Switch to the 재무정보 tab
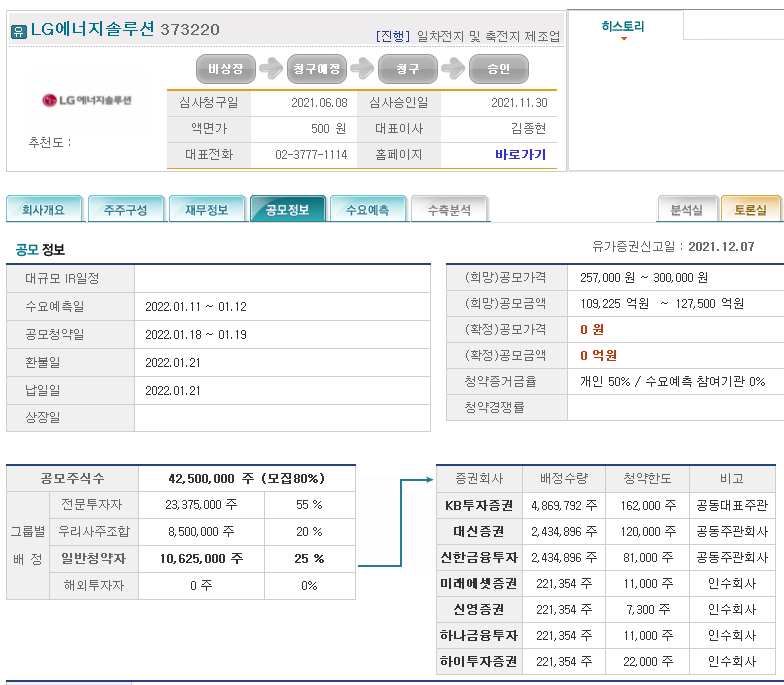Screen dimensions: 784x685 click(x=206, y=209)
